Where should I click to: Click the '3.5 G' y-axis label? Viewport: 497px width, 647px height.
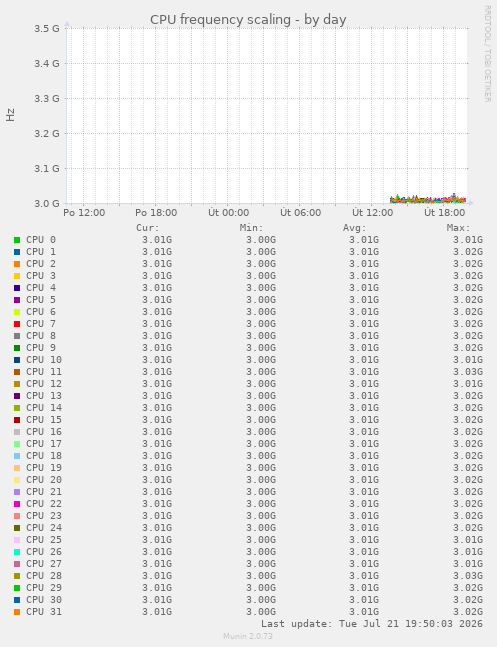point(47,28)
